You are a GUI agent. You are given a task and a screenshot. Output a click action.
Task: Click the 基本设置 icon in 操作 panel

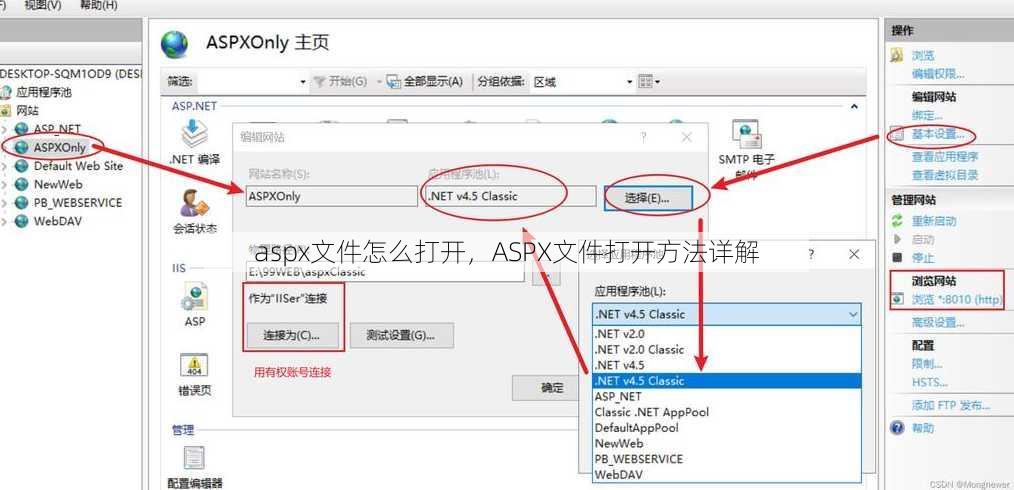(897, 135)
